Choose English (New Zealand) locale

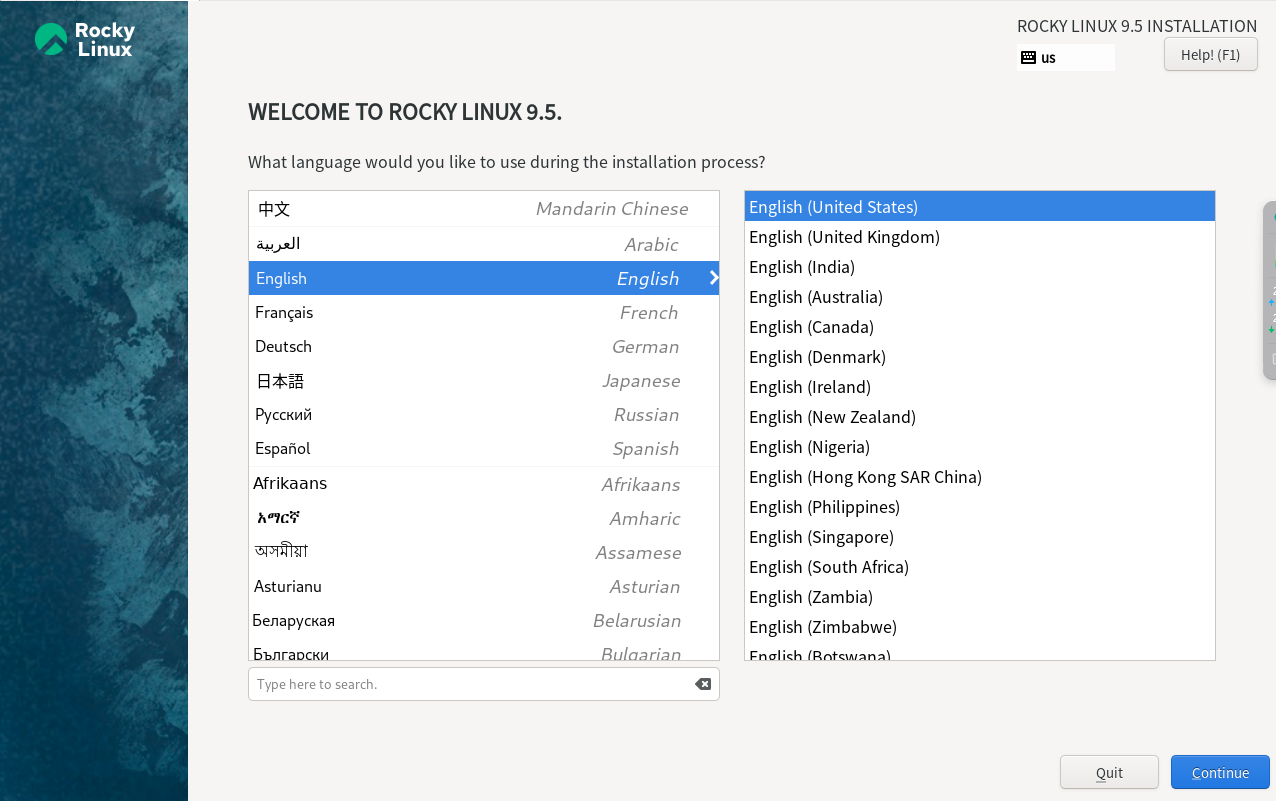tap(980, 417)
